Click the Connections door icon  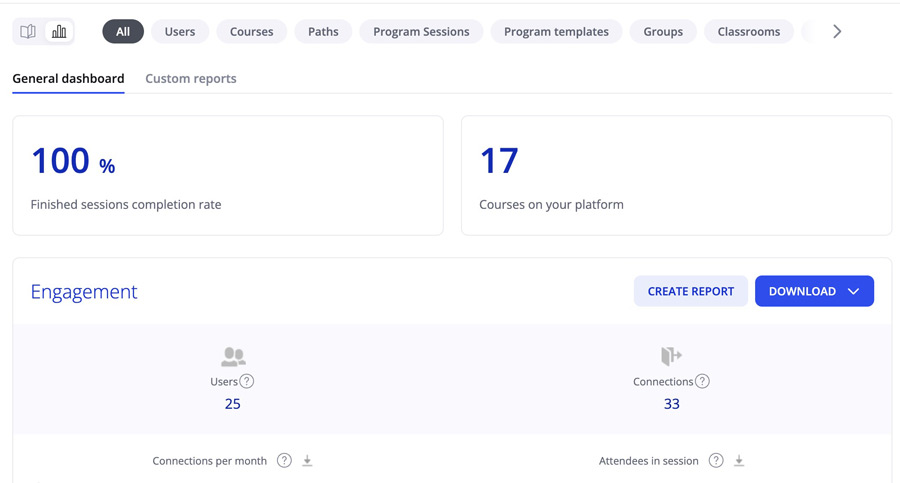[671, 356]
